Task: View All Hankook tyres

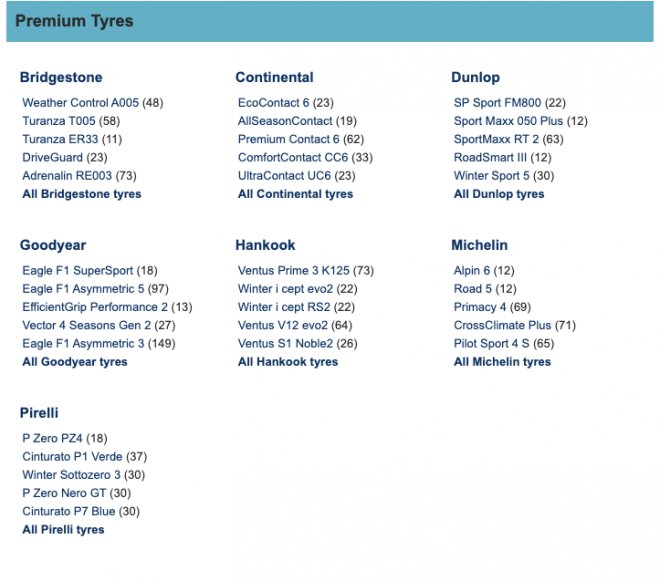Action: (288, 362)
